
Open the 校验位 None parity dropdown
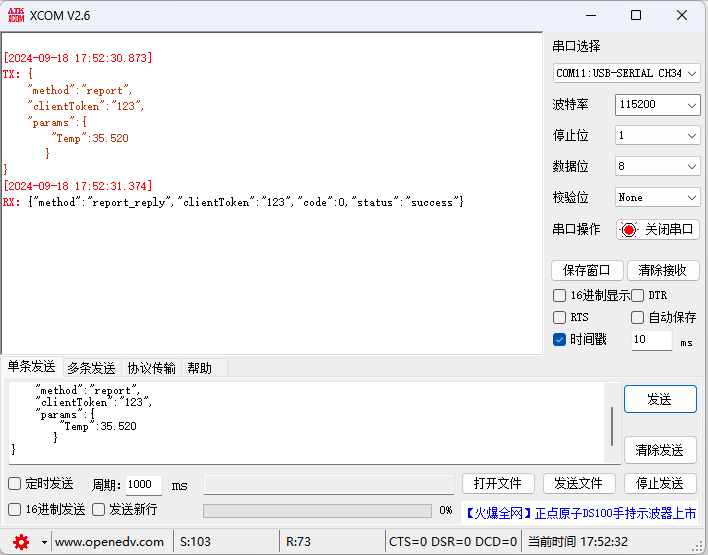657,197
